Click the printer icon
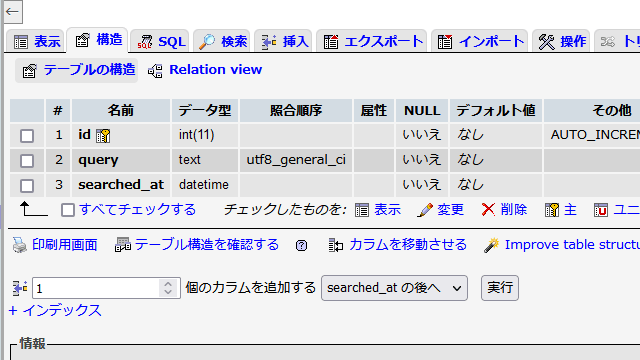This screenshot has width=640, height=360. 19,245
